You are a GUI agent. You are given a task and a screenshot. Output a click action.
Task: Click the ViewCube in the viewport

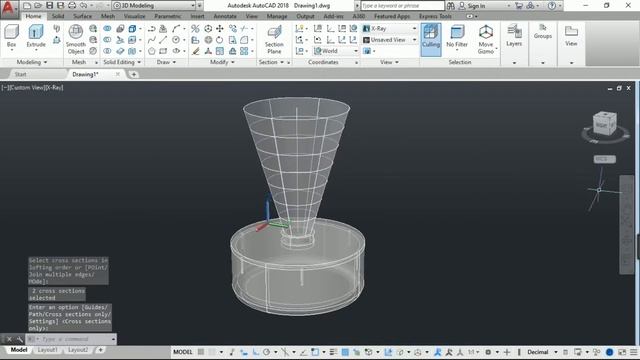coord(604,124)
